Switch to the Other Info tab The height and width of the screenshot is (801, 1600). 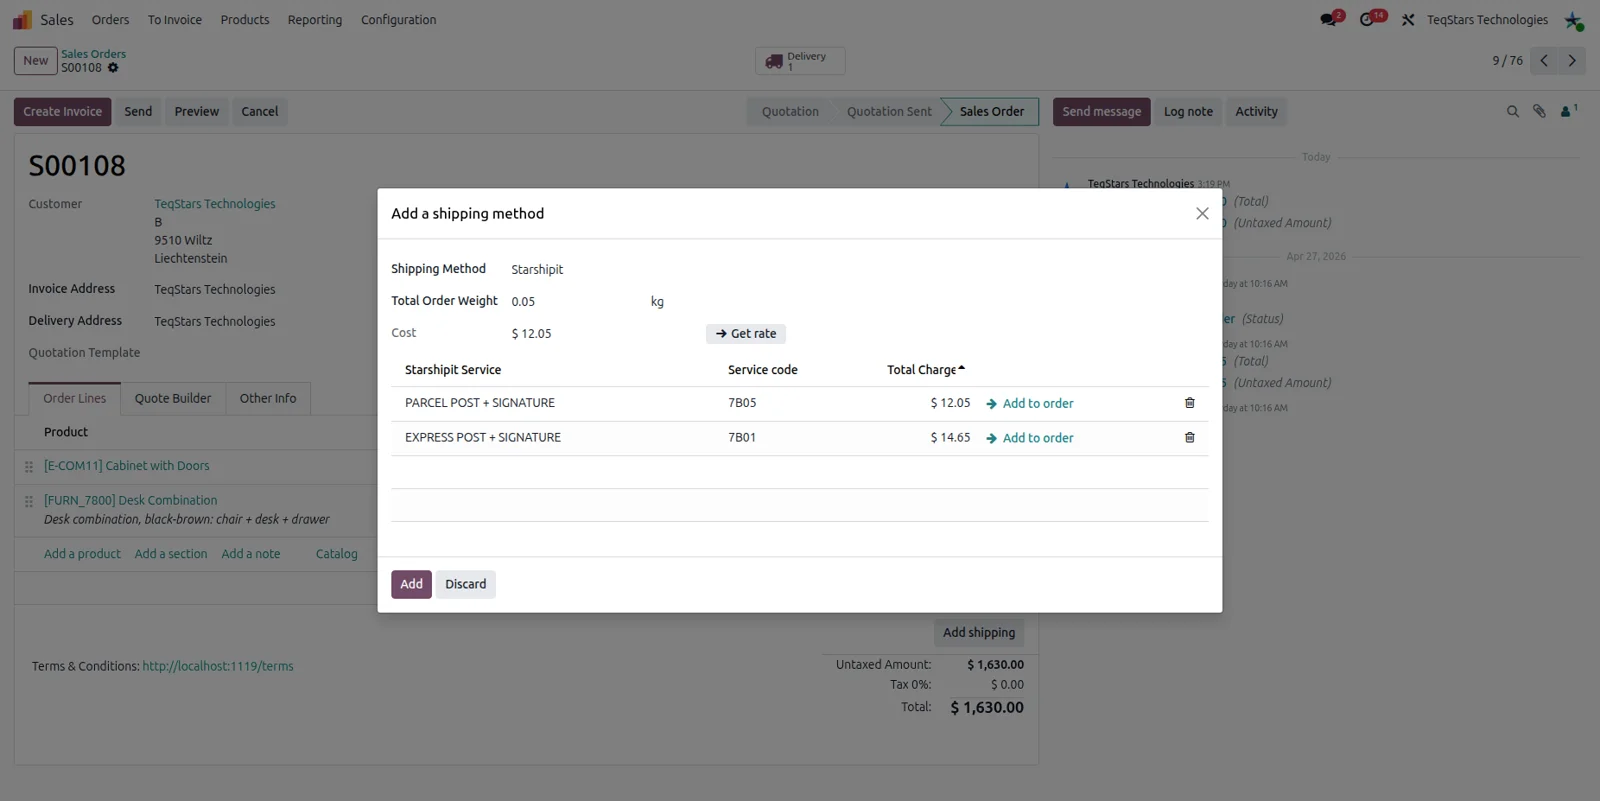[x=268, y=398]
